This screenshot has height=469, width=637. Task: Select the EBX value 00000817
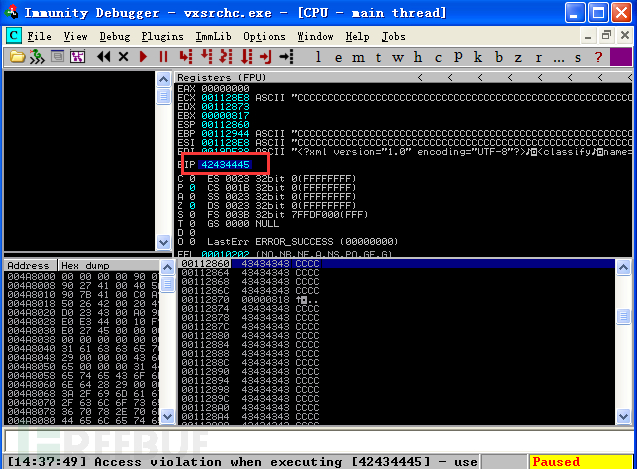(x=225, y=116)
